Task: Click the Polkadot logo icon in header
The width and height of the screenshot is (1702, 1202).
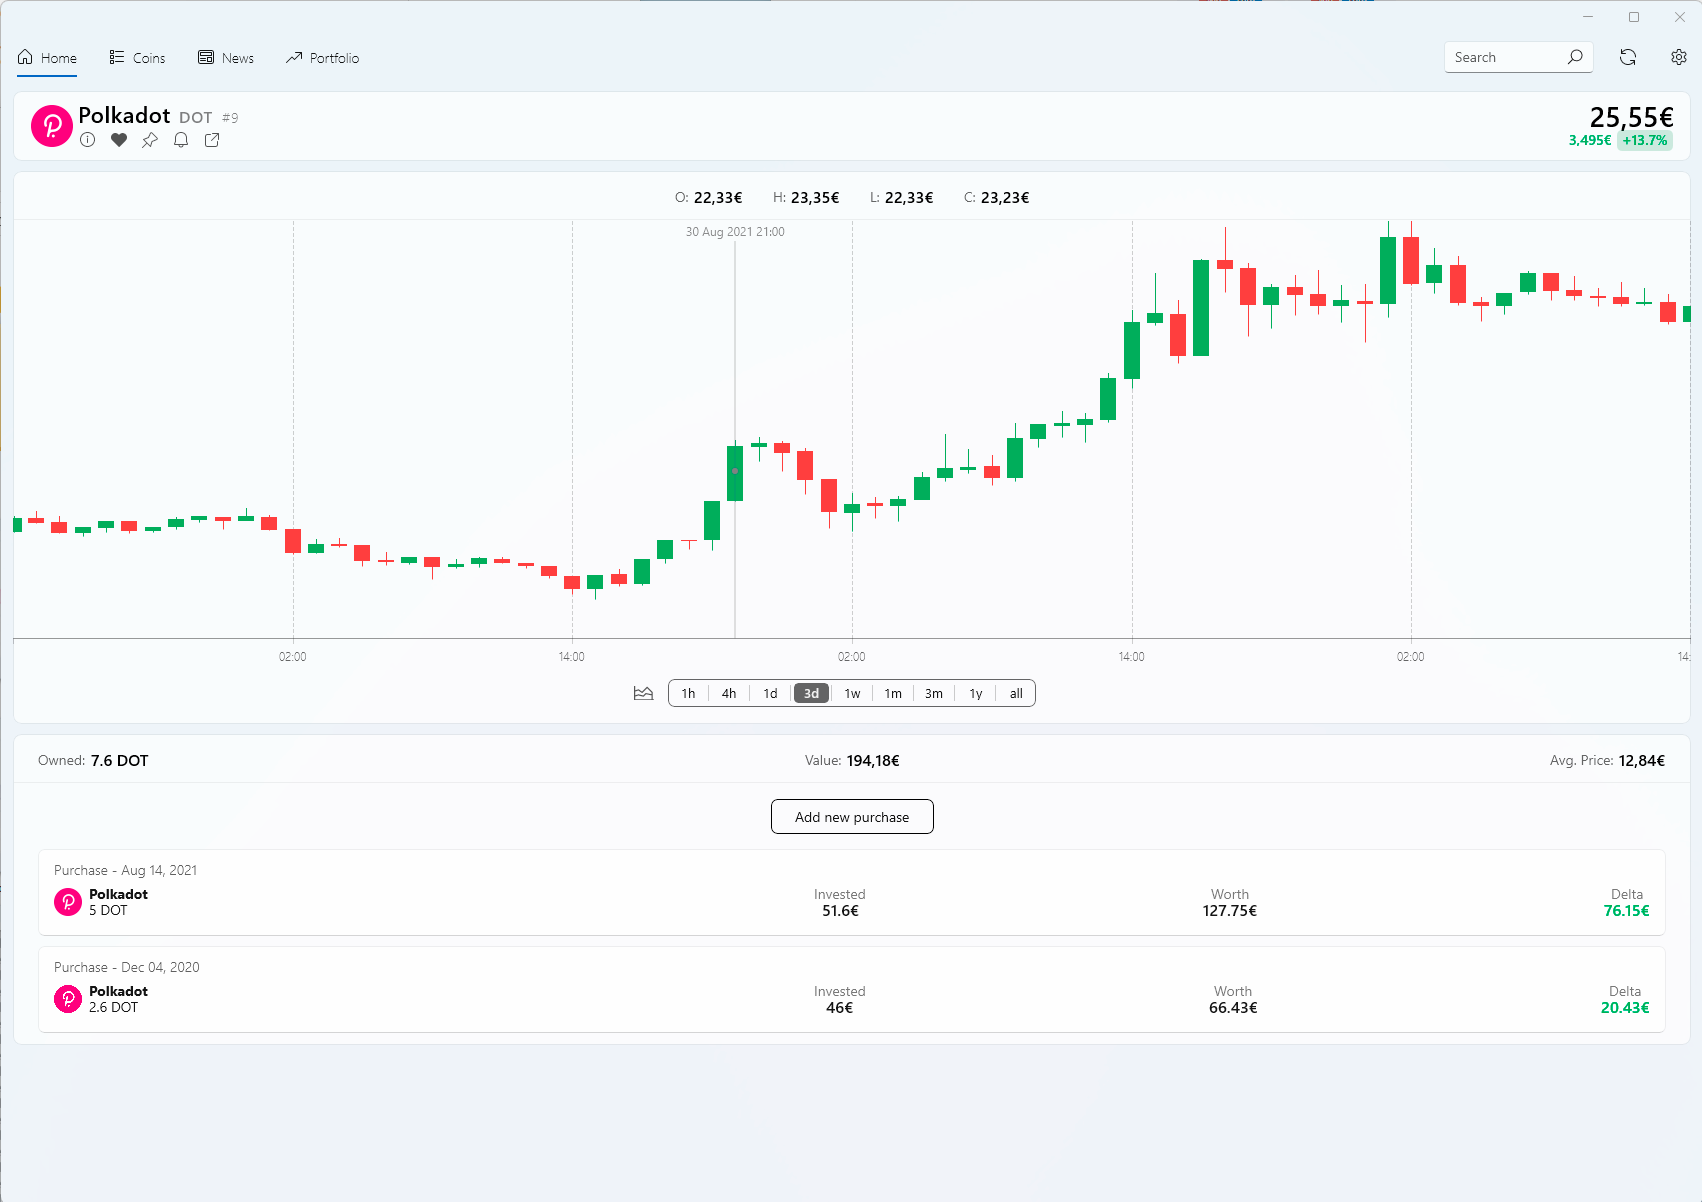Action: point(52,126)
